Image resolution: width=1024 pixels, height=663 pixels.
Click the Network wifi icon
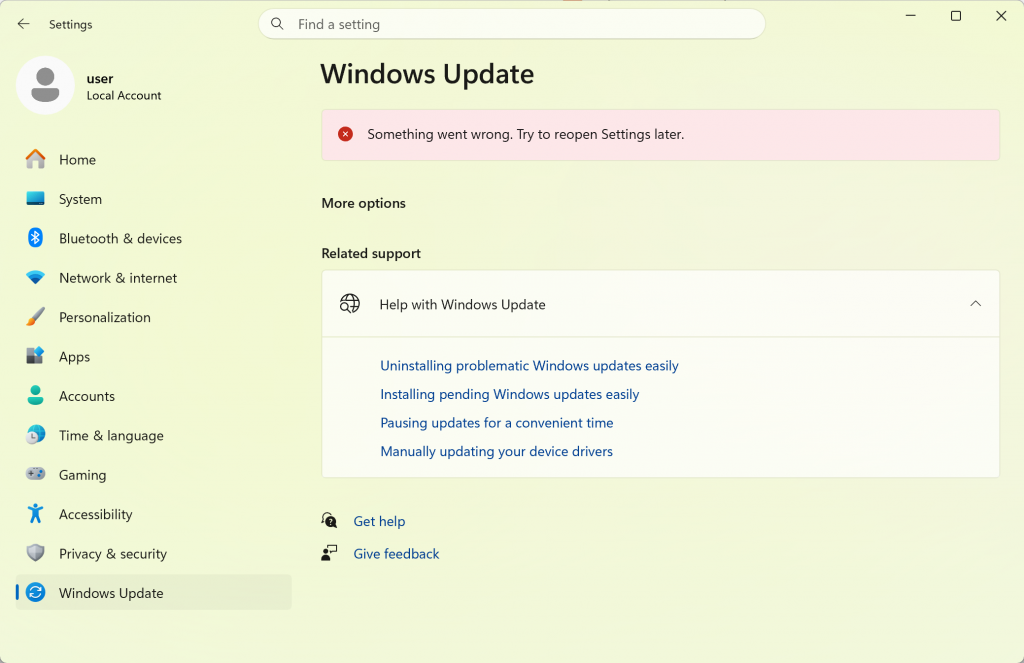click(x=35, y=278)
